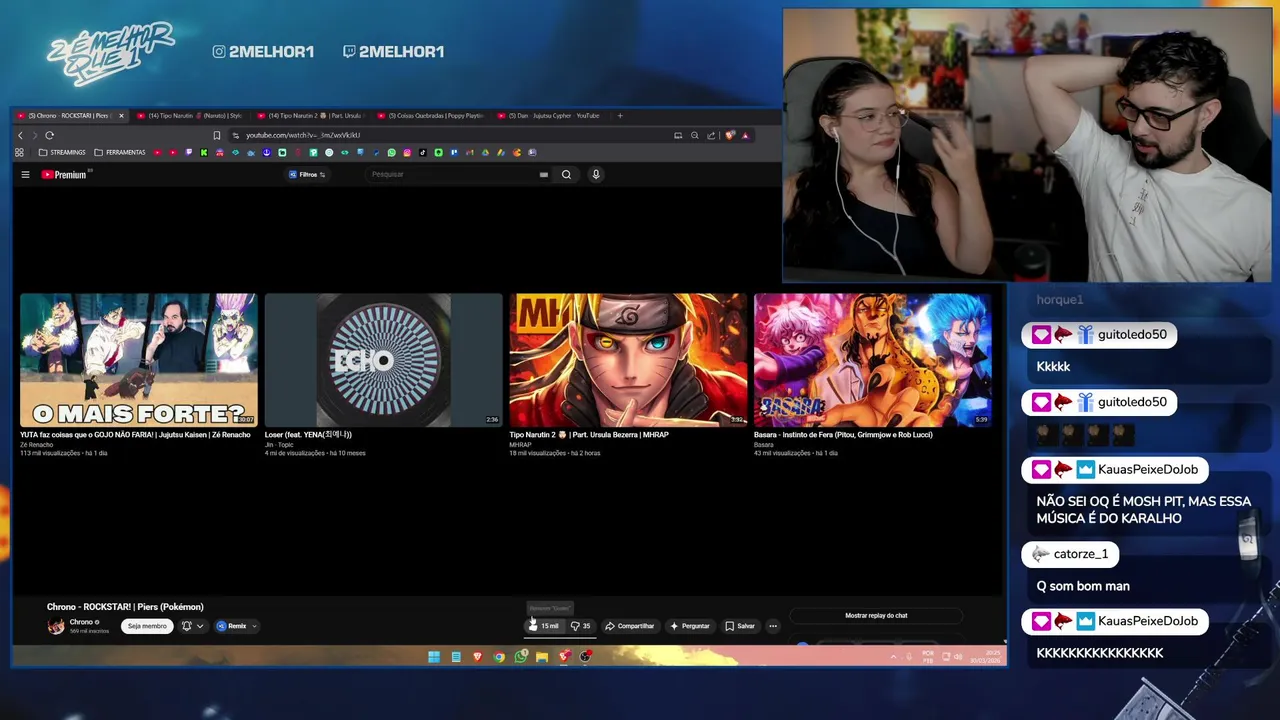
Task: Open the Filtros filter dropdown
Action: [x=307, y=174]
